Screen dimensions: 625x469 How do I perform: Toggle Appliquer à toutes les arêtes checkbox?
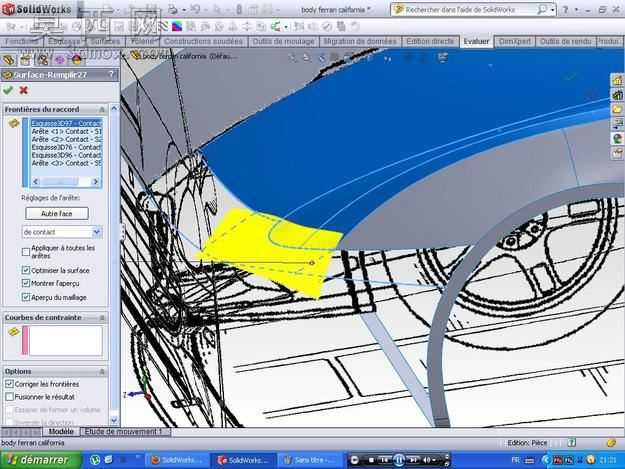point(26,252)
